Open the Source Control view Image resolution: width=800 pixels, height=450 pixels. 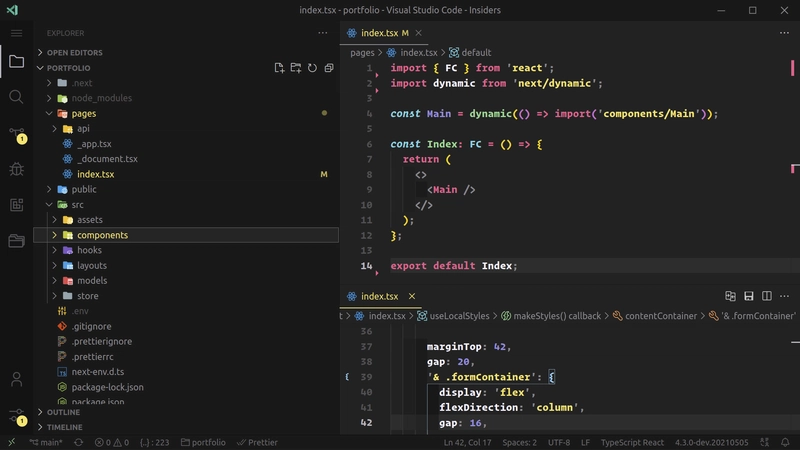pos(17,135)
